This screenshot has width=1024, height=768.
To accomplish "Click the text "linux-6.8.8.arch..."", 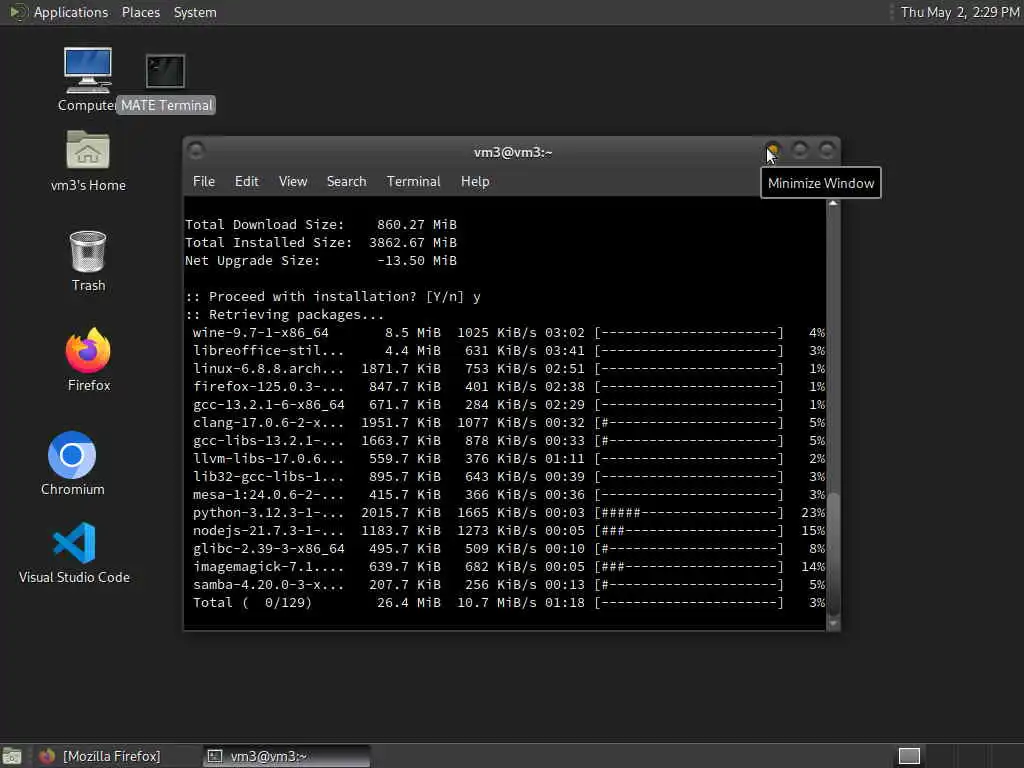I will pos(268,369).
